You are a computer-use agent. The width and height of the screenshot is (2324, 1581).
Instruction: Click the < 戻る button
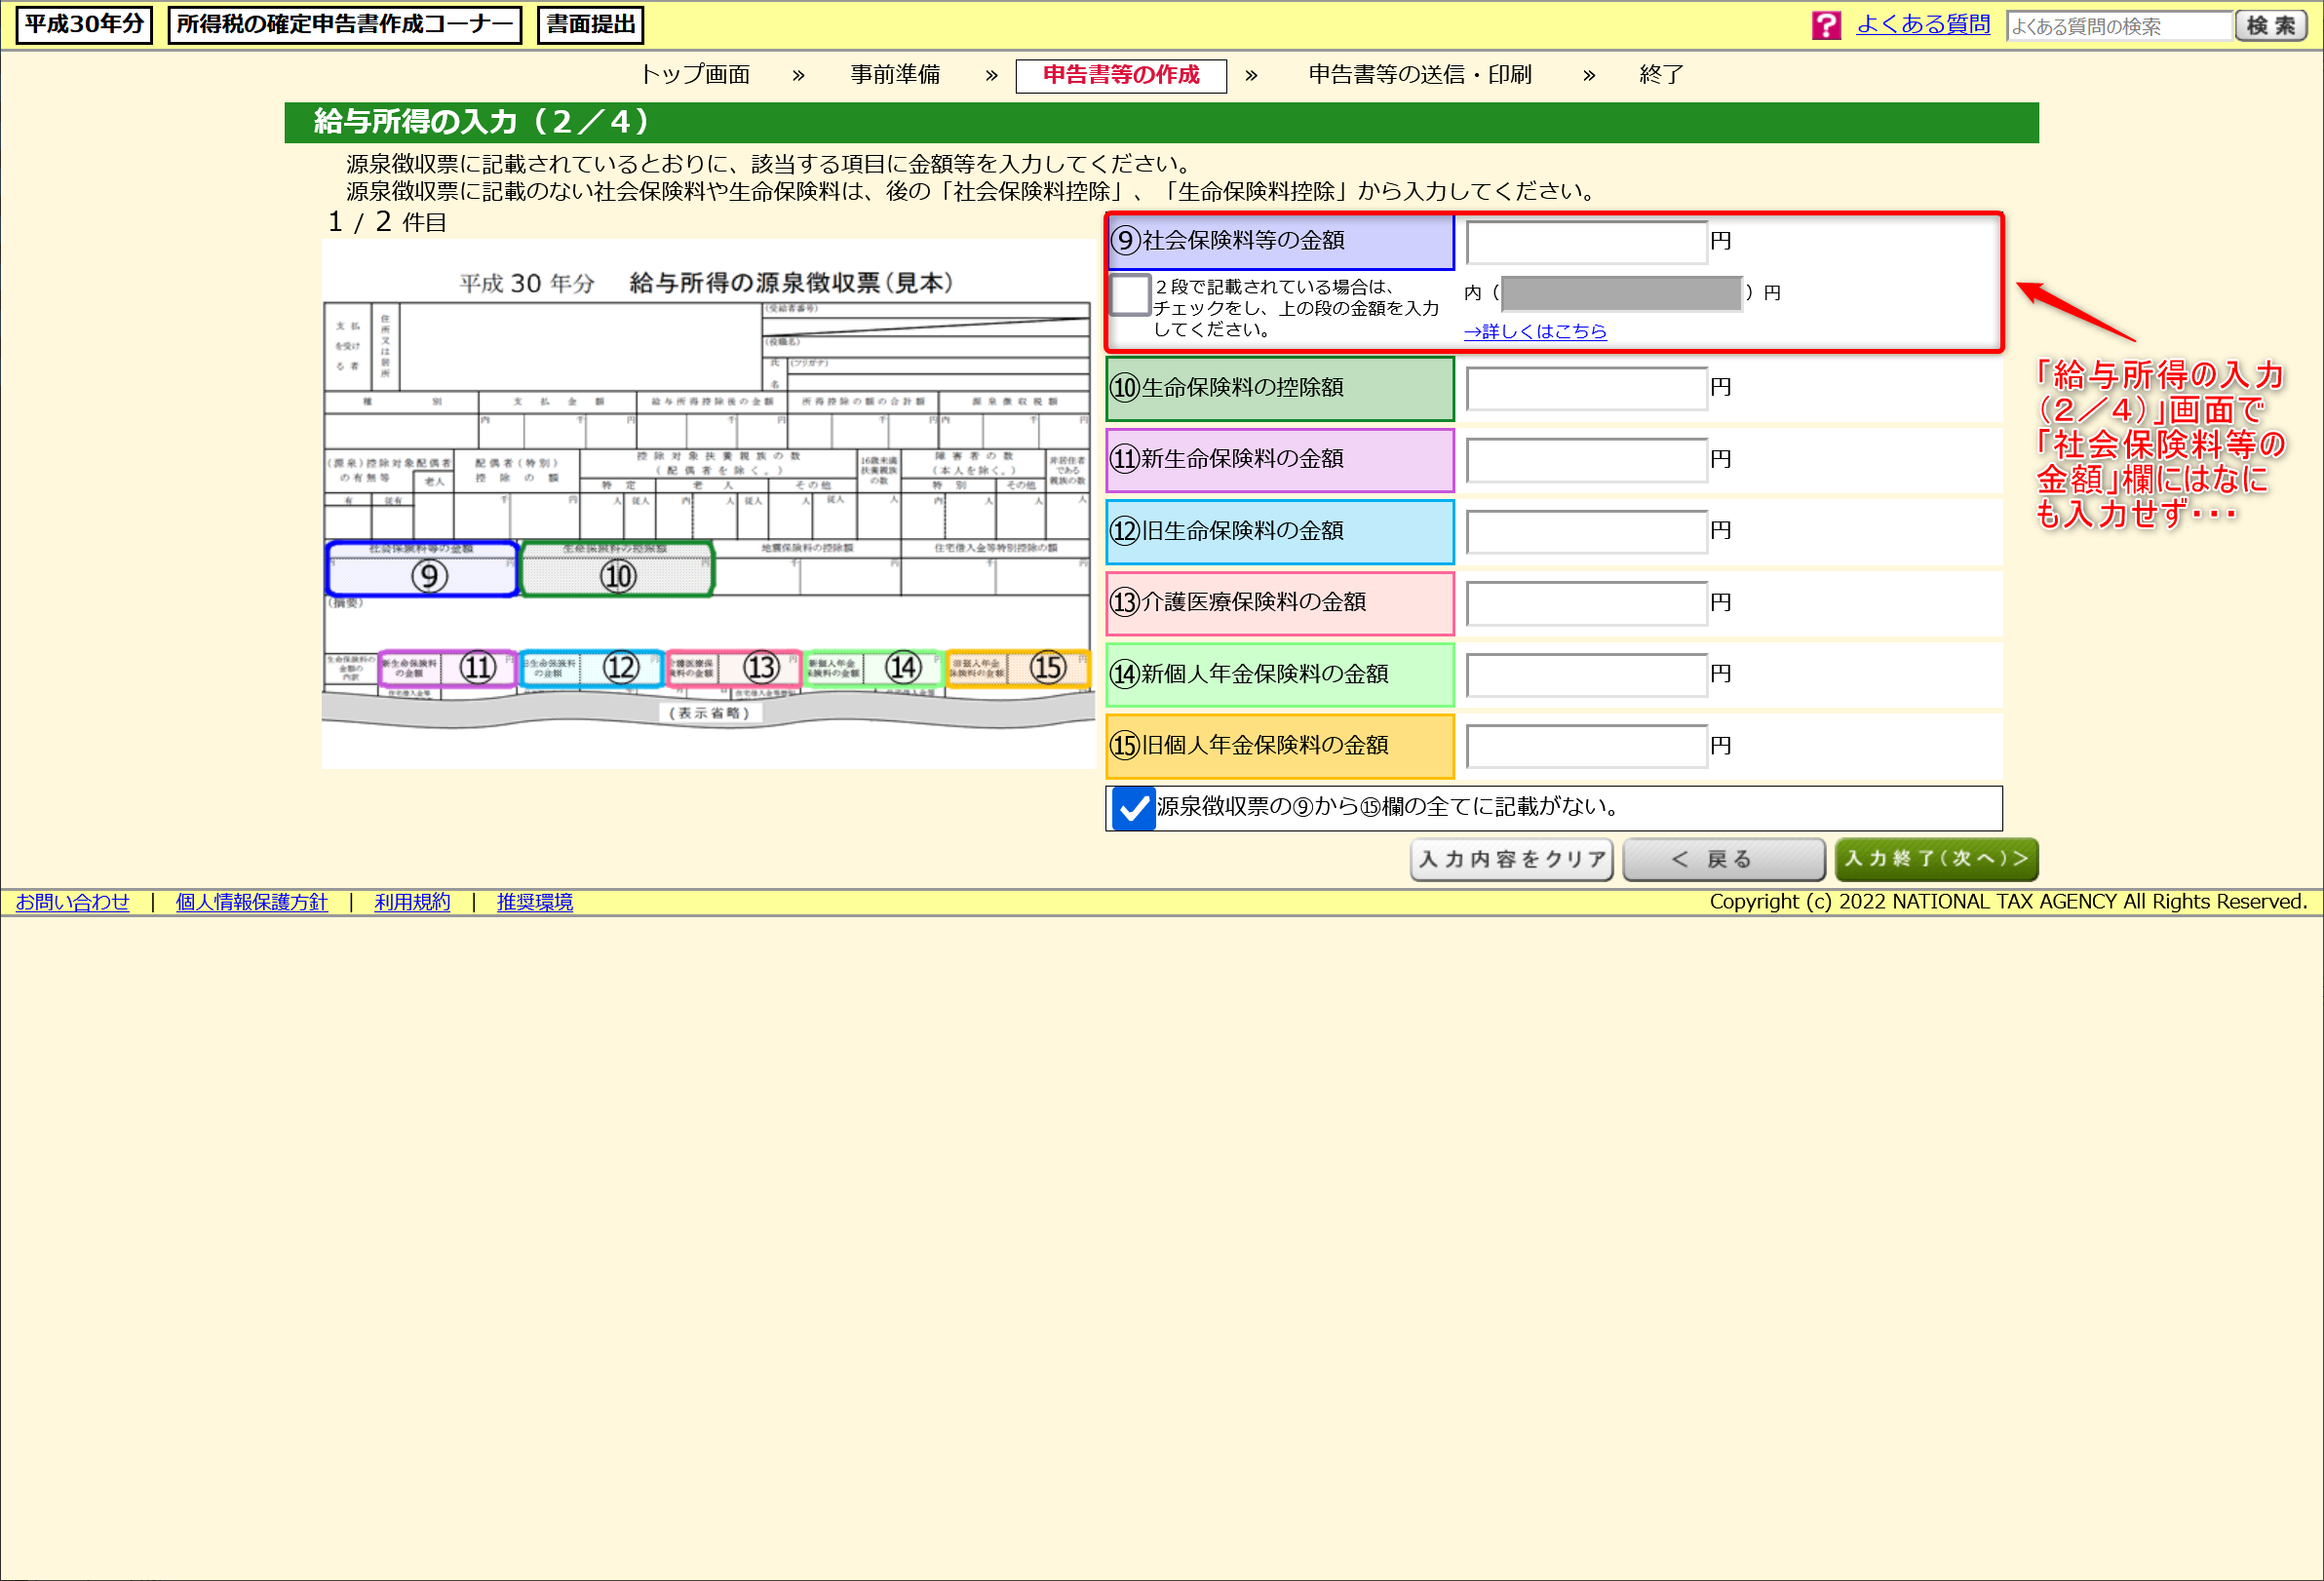(1723, 859)
